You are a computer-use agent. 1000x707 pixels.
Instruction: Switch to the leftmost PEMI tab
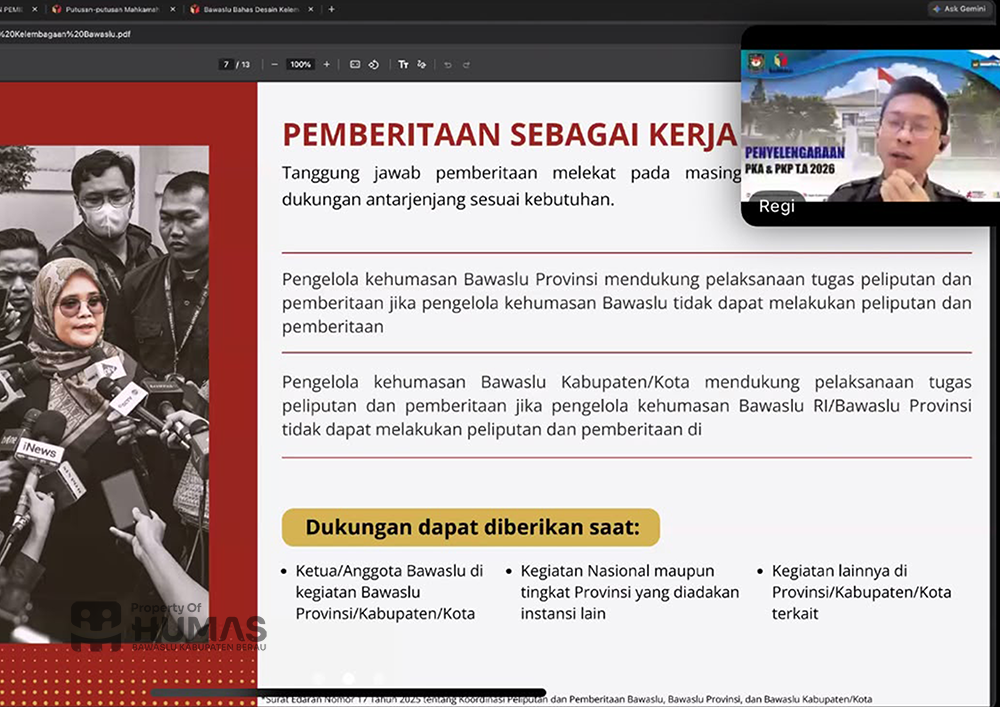tap(19, 10)
